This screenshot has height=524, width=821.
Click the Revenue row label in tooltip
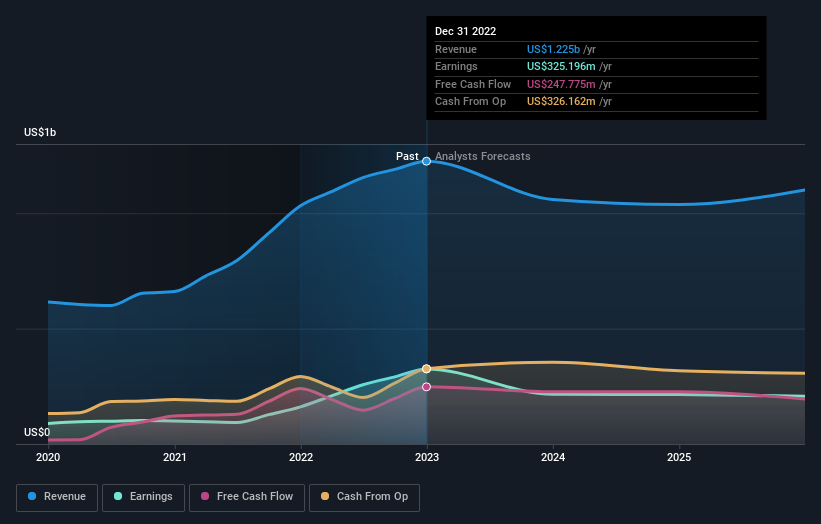(x=456, y=49)
